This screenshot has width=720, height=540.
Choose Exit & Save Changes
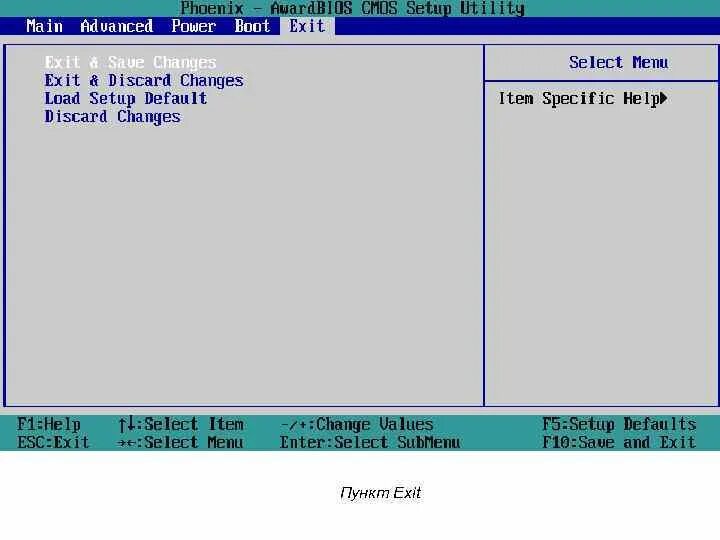pos(130,62)
